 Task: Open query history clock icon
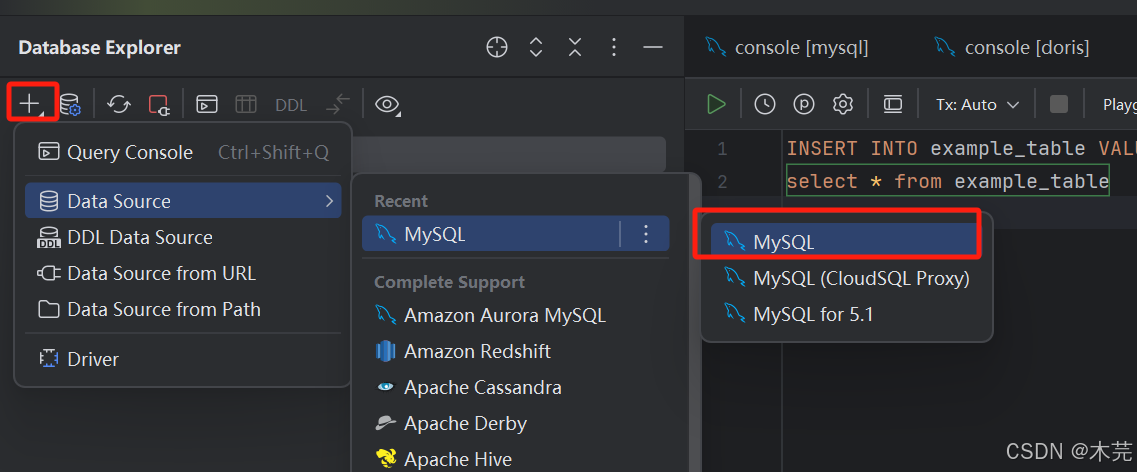[764, 104]
